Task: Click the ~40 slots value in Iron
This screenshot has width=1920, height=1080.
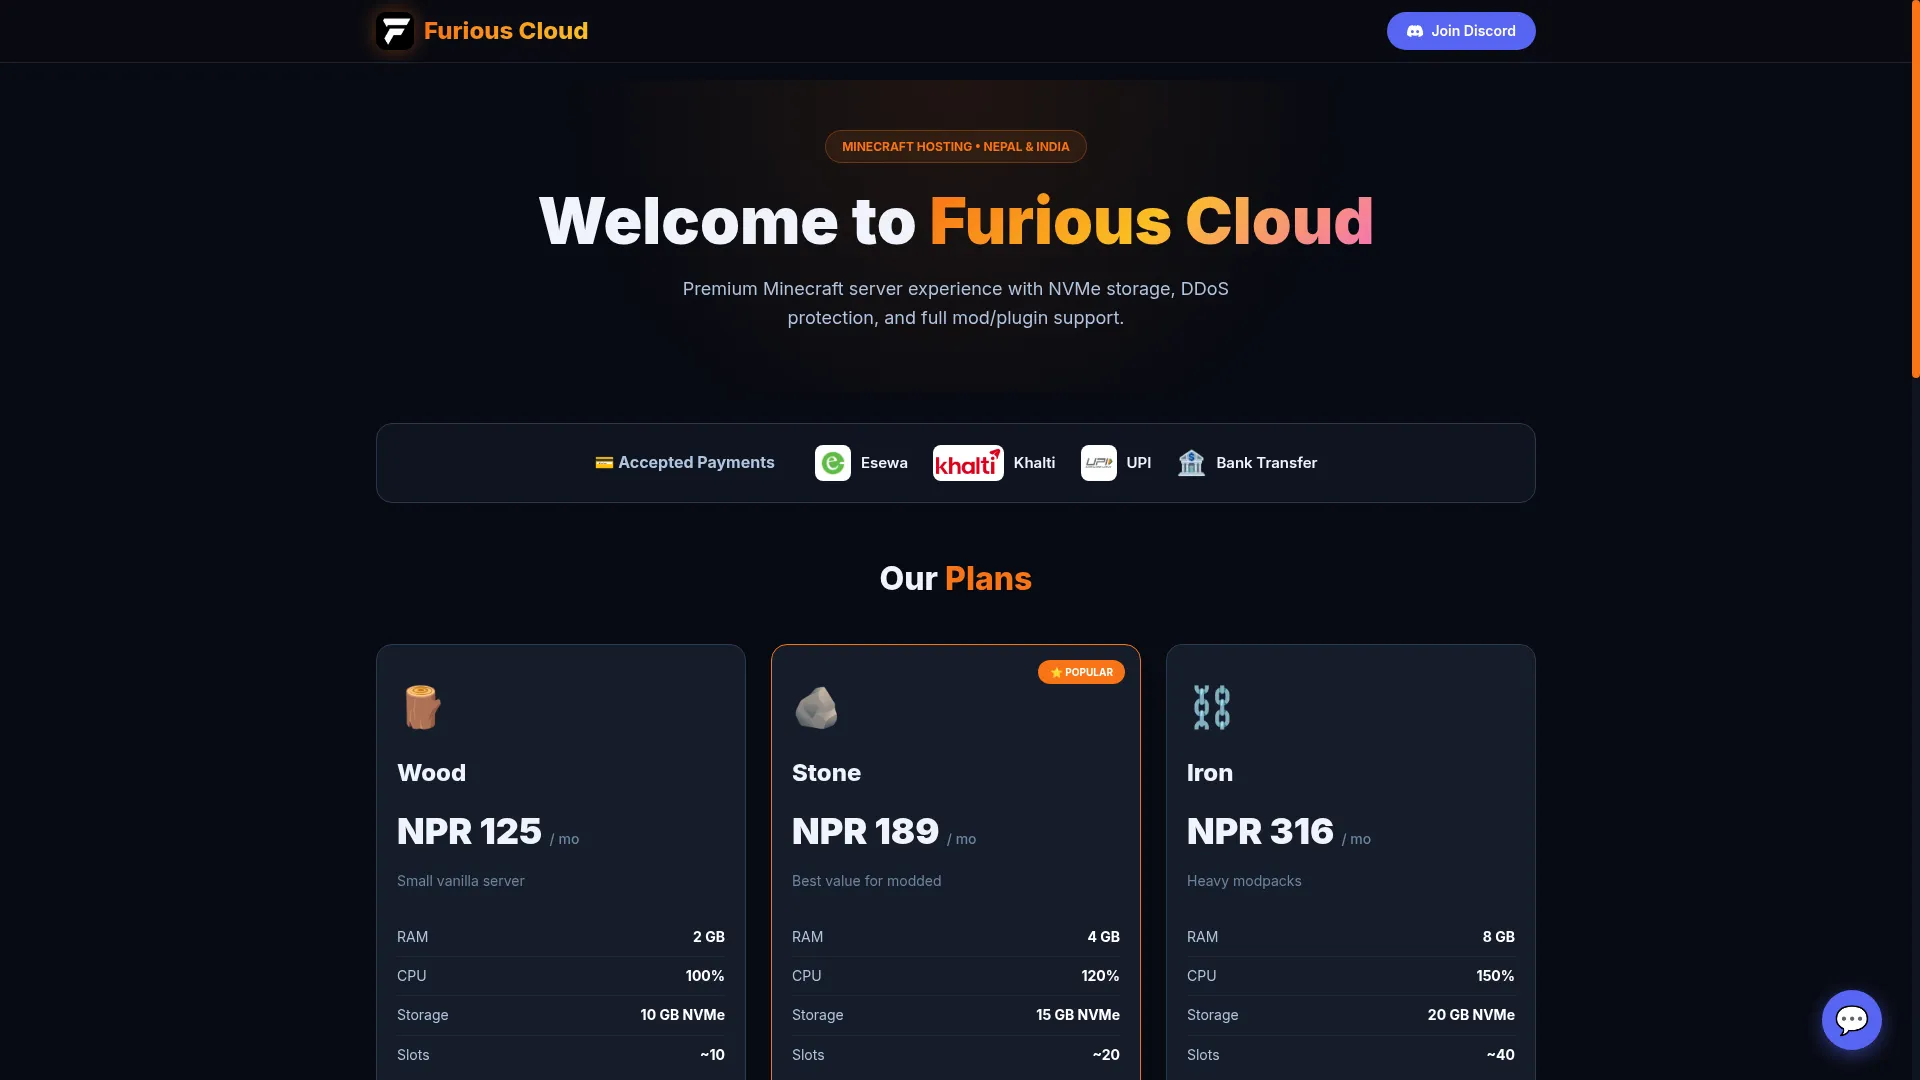Action: tap(1500, 1055)
